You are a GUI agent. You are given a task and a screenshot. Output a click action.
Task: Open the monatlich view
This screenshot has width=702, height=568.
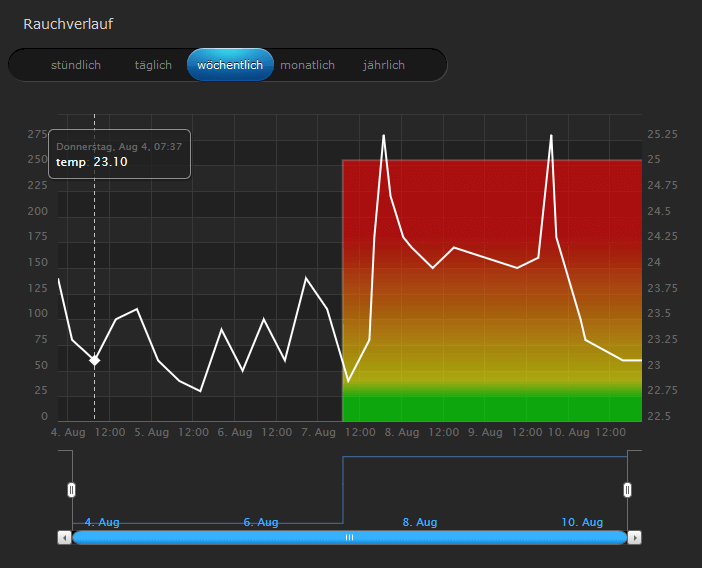coord(307,65)
